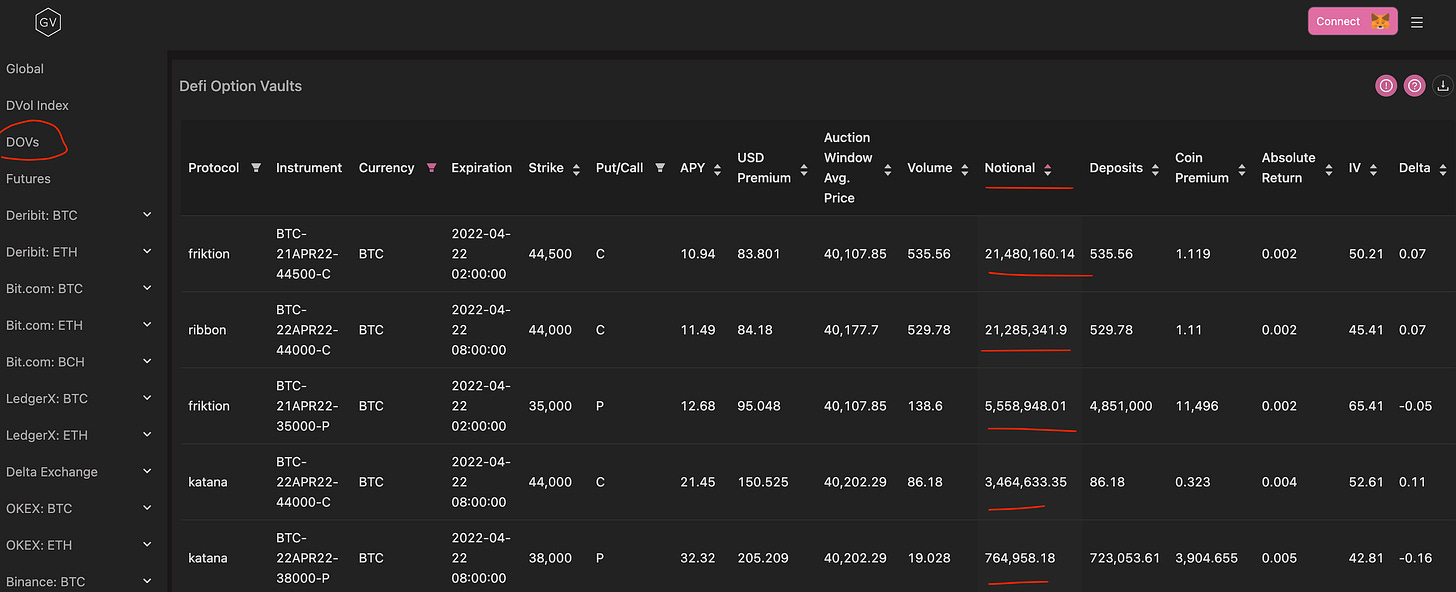Sort by Coin Premium column arrows

[x=1241, y=169]
